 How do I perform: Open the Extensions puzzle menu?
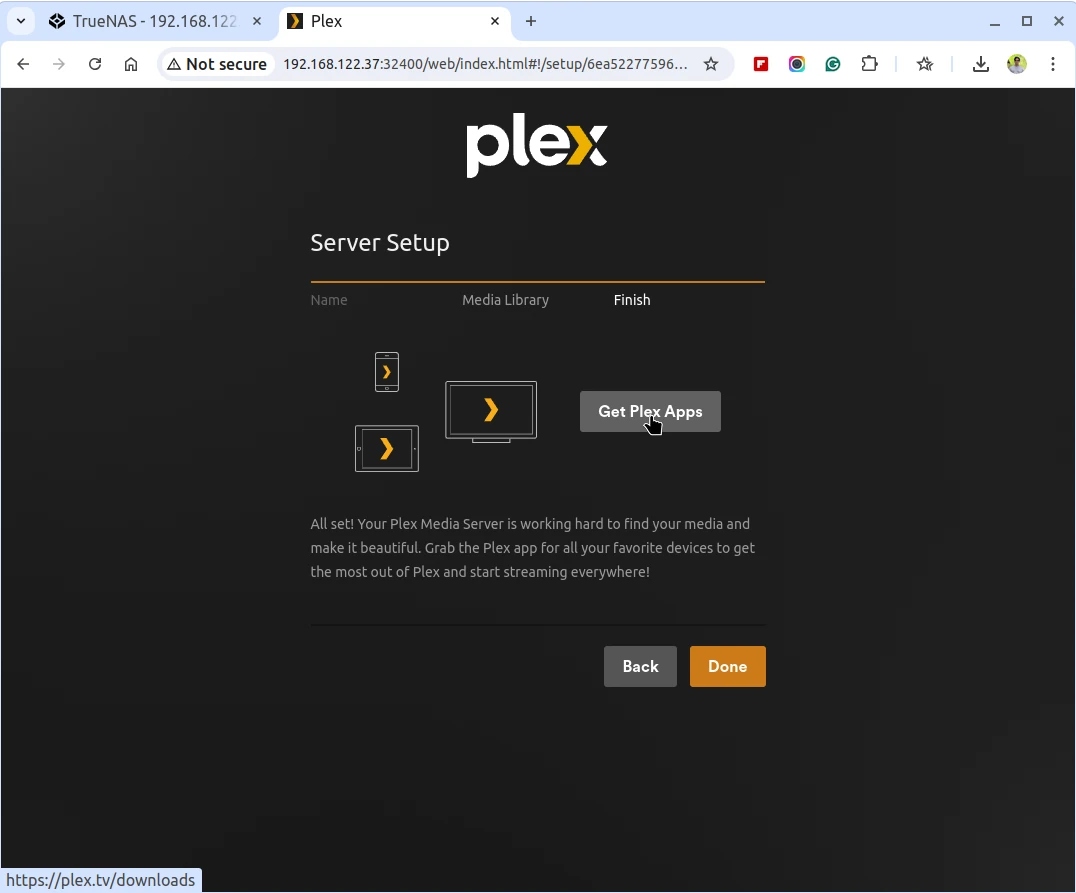coord(869,64)
